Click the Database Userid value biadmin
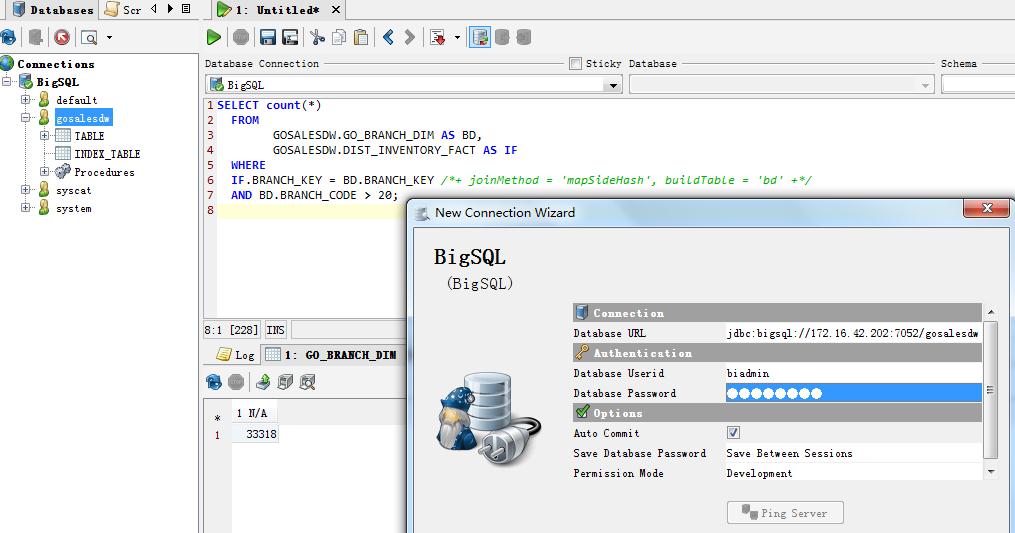 tap(748, 373)
